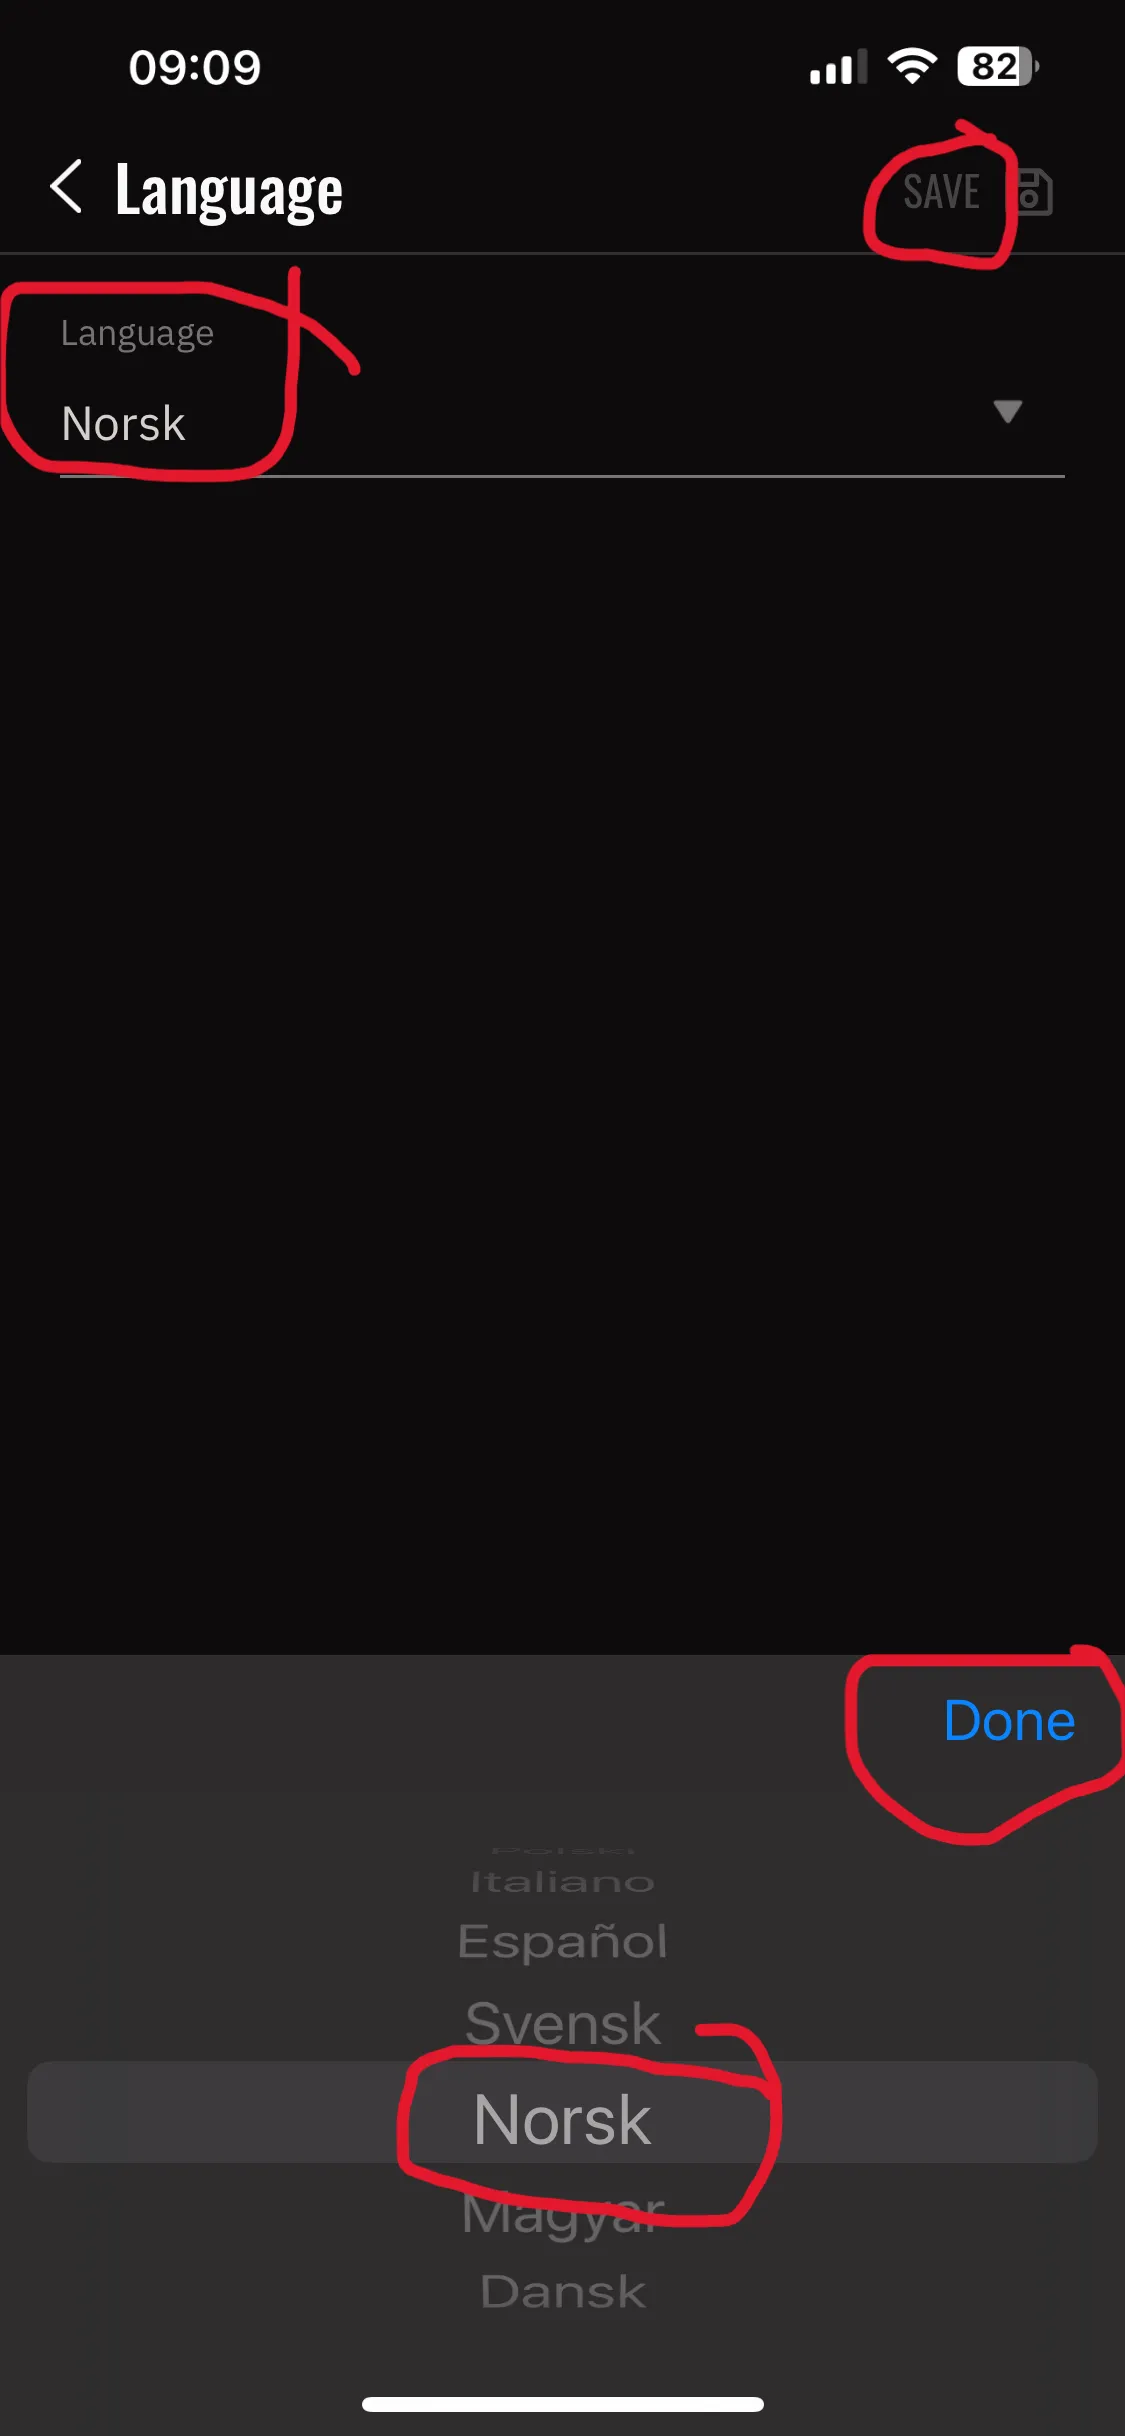Choose Svensk in the picker wheel
1125x2436 pixels.
[x=563, y=2023]
